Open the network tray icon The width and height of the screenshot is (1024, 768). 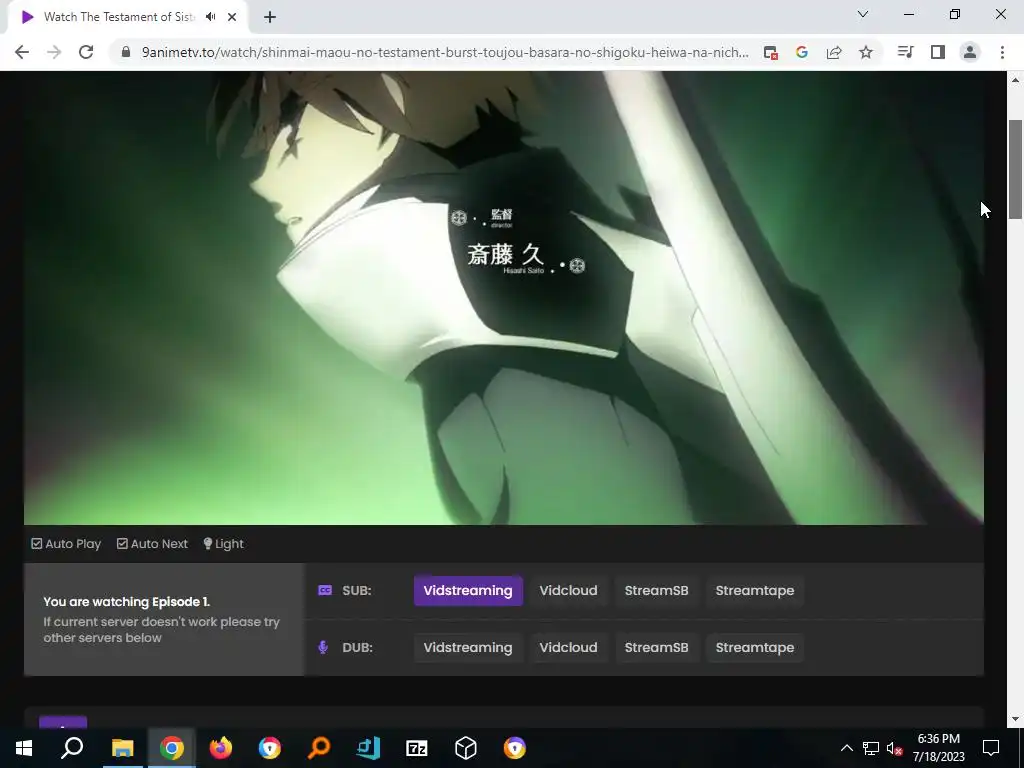coord(871,748)
